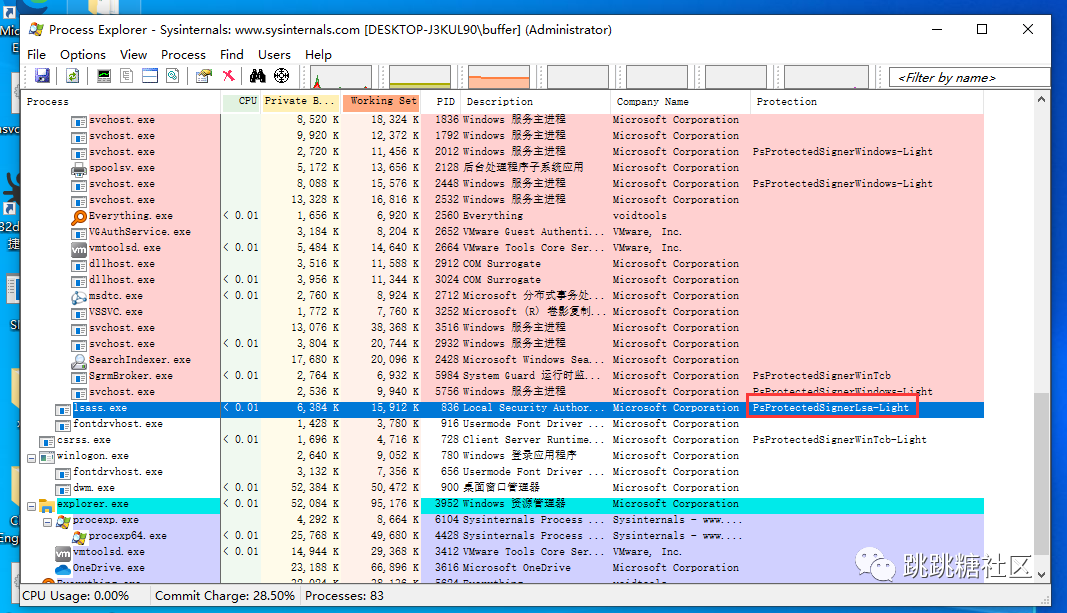This screenshot has width=1067, height=613.
Task: Click the physical memory mini graph
Action: (x=499, y=77)
